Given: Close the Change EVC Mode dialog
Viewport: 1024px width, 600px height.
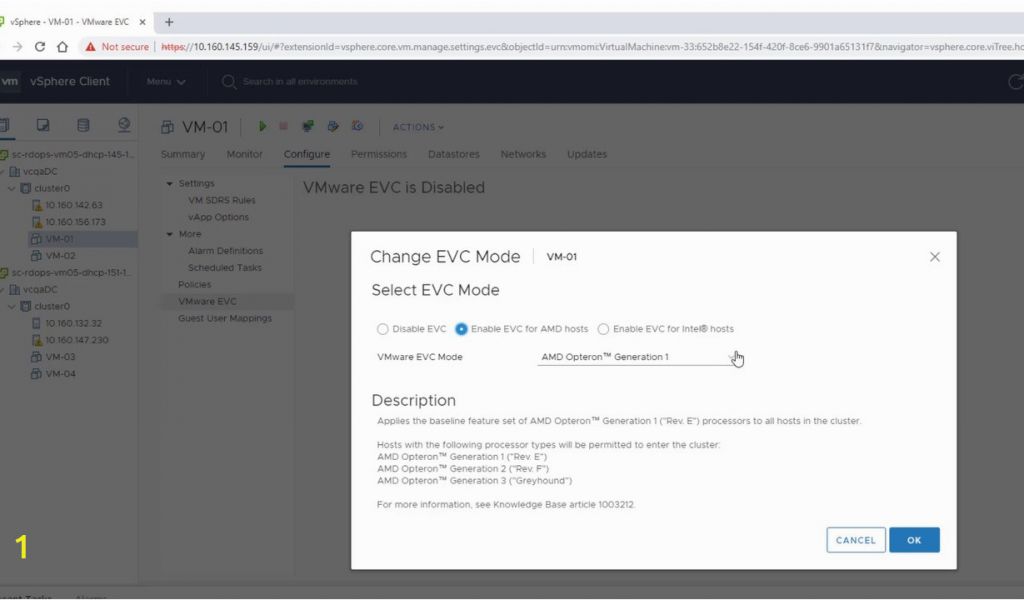Looking at the screenshot, I should tap(935, 257).
